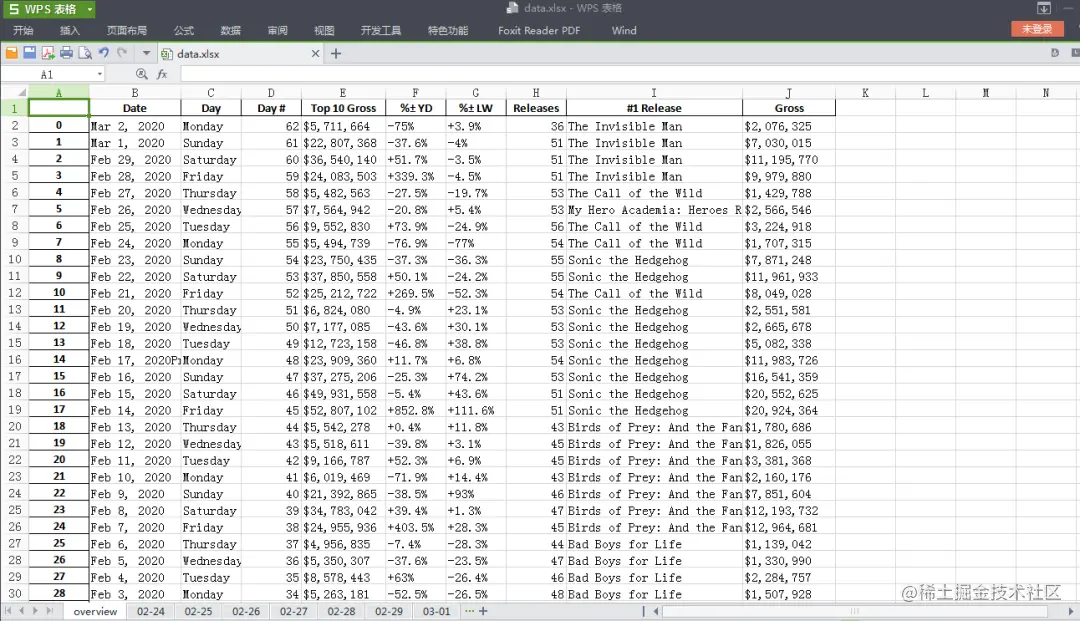Select column I header
This screenshot has height=621, width=1080.
pyautogui.click(x=654, y=93)
